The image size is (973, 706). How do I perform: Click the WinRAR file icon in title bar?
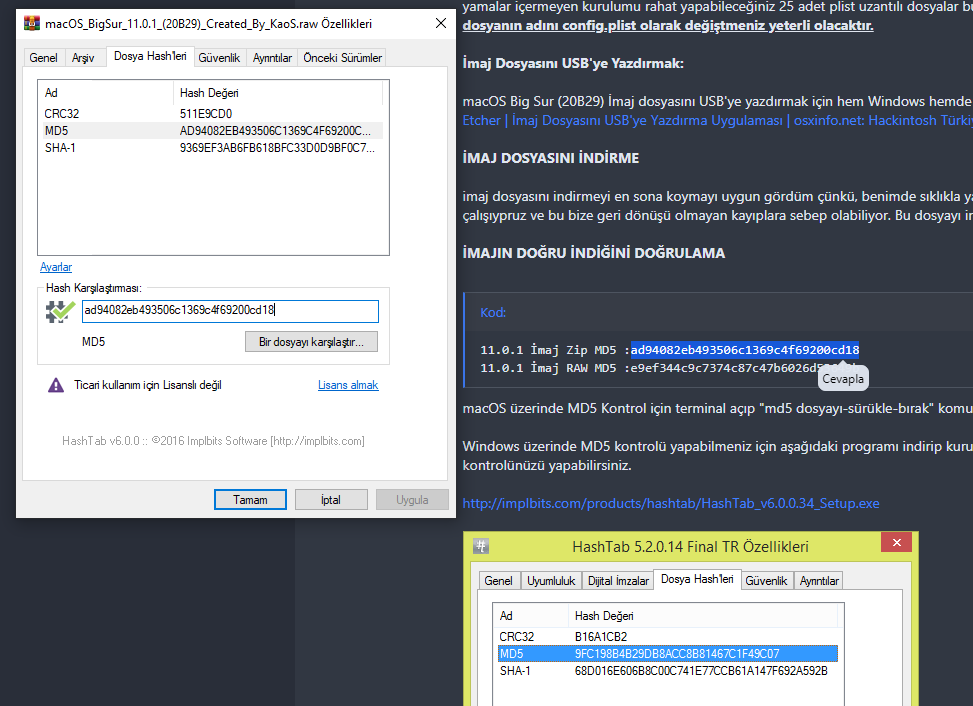tap(32, 24)
